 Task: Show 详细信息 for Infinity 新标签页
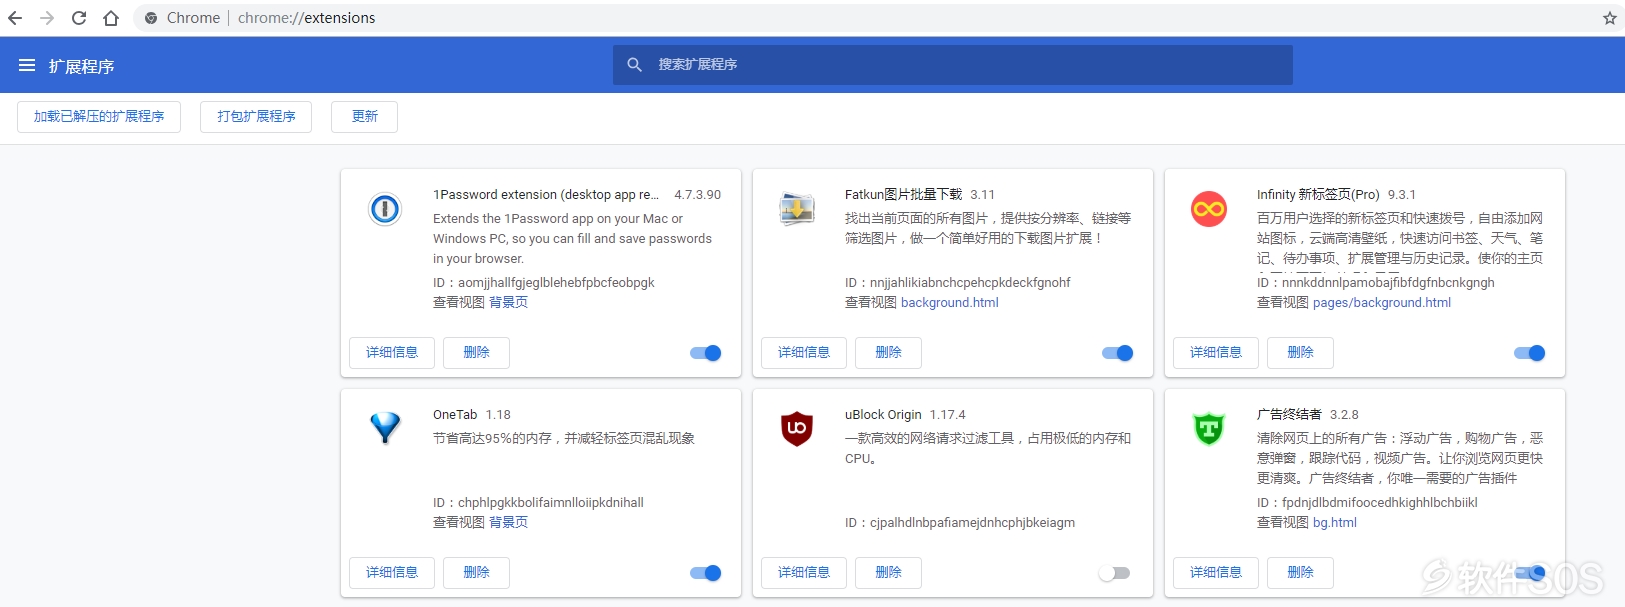coord(1216,353)
